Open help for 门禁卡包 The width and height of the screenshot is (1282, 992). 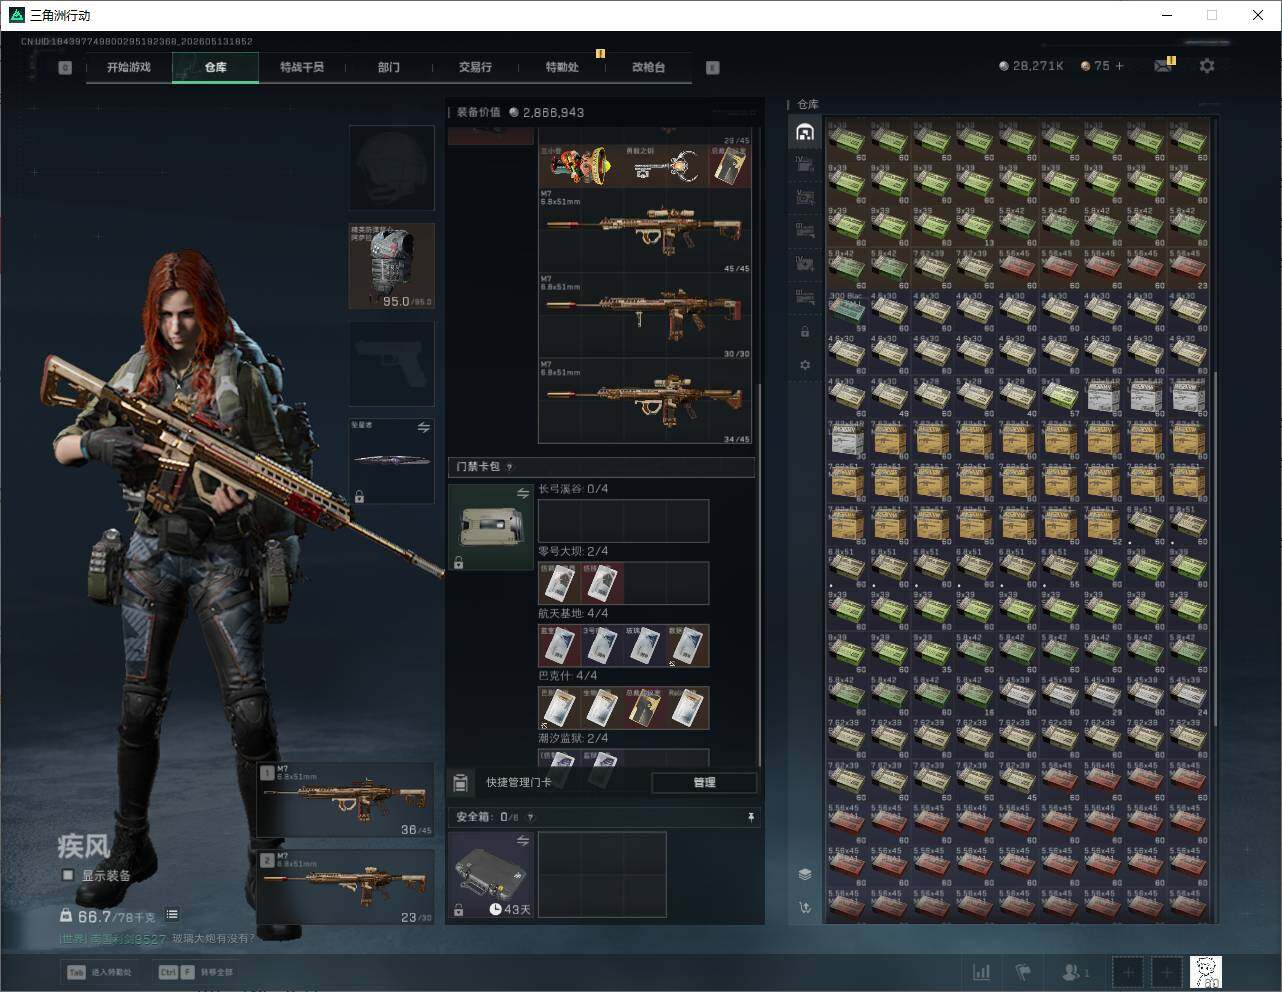coord(510,467)
